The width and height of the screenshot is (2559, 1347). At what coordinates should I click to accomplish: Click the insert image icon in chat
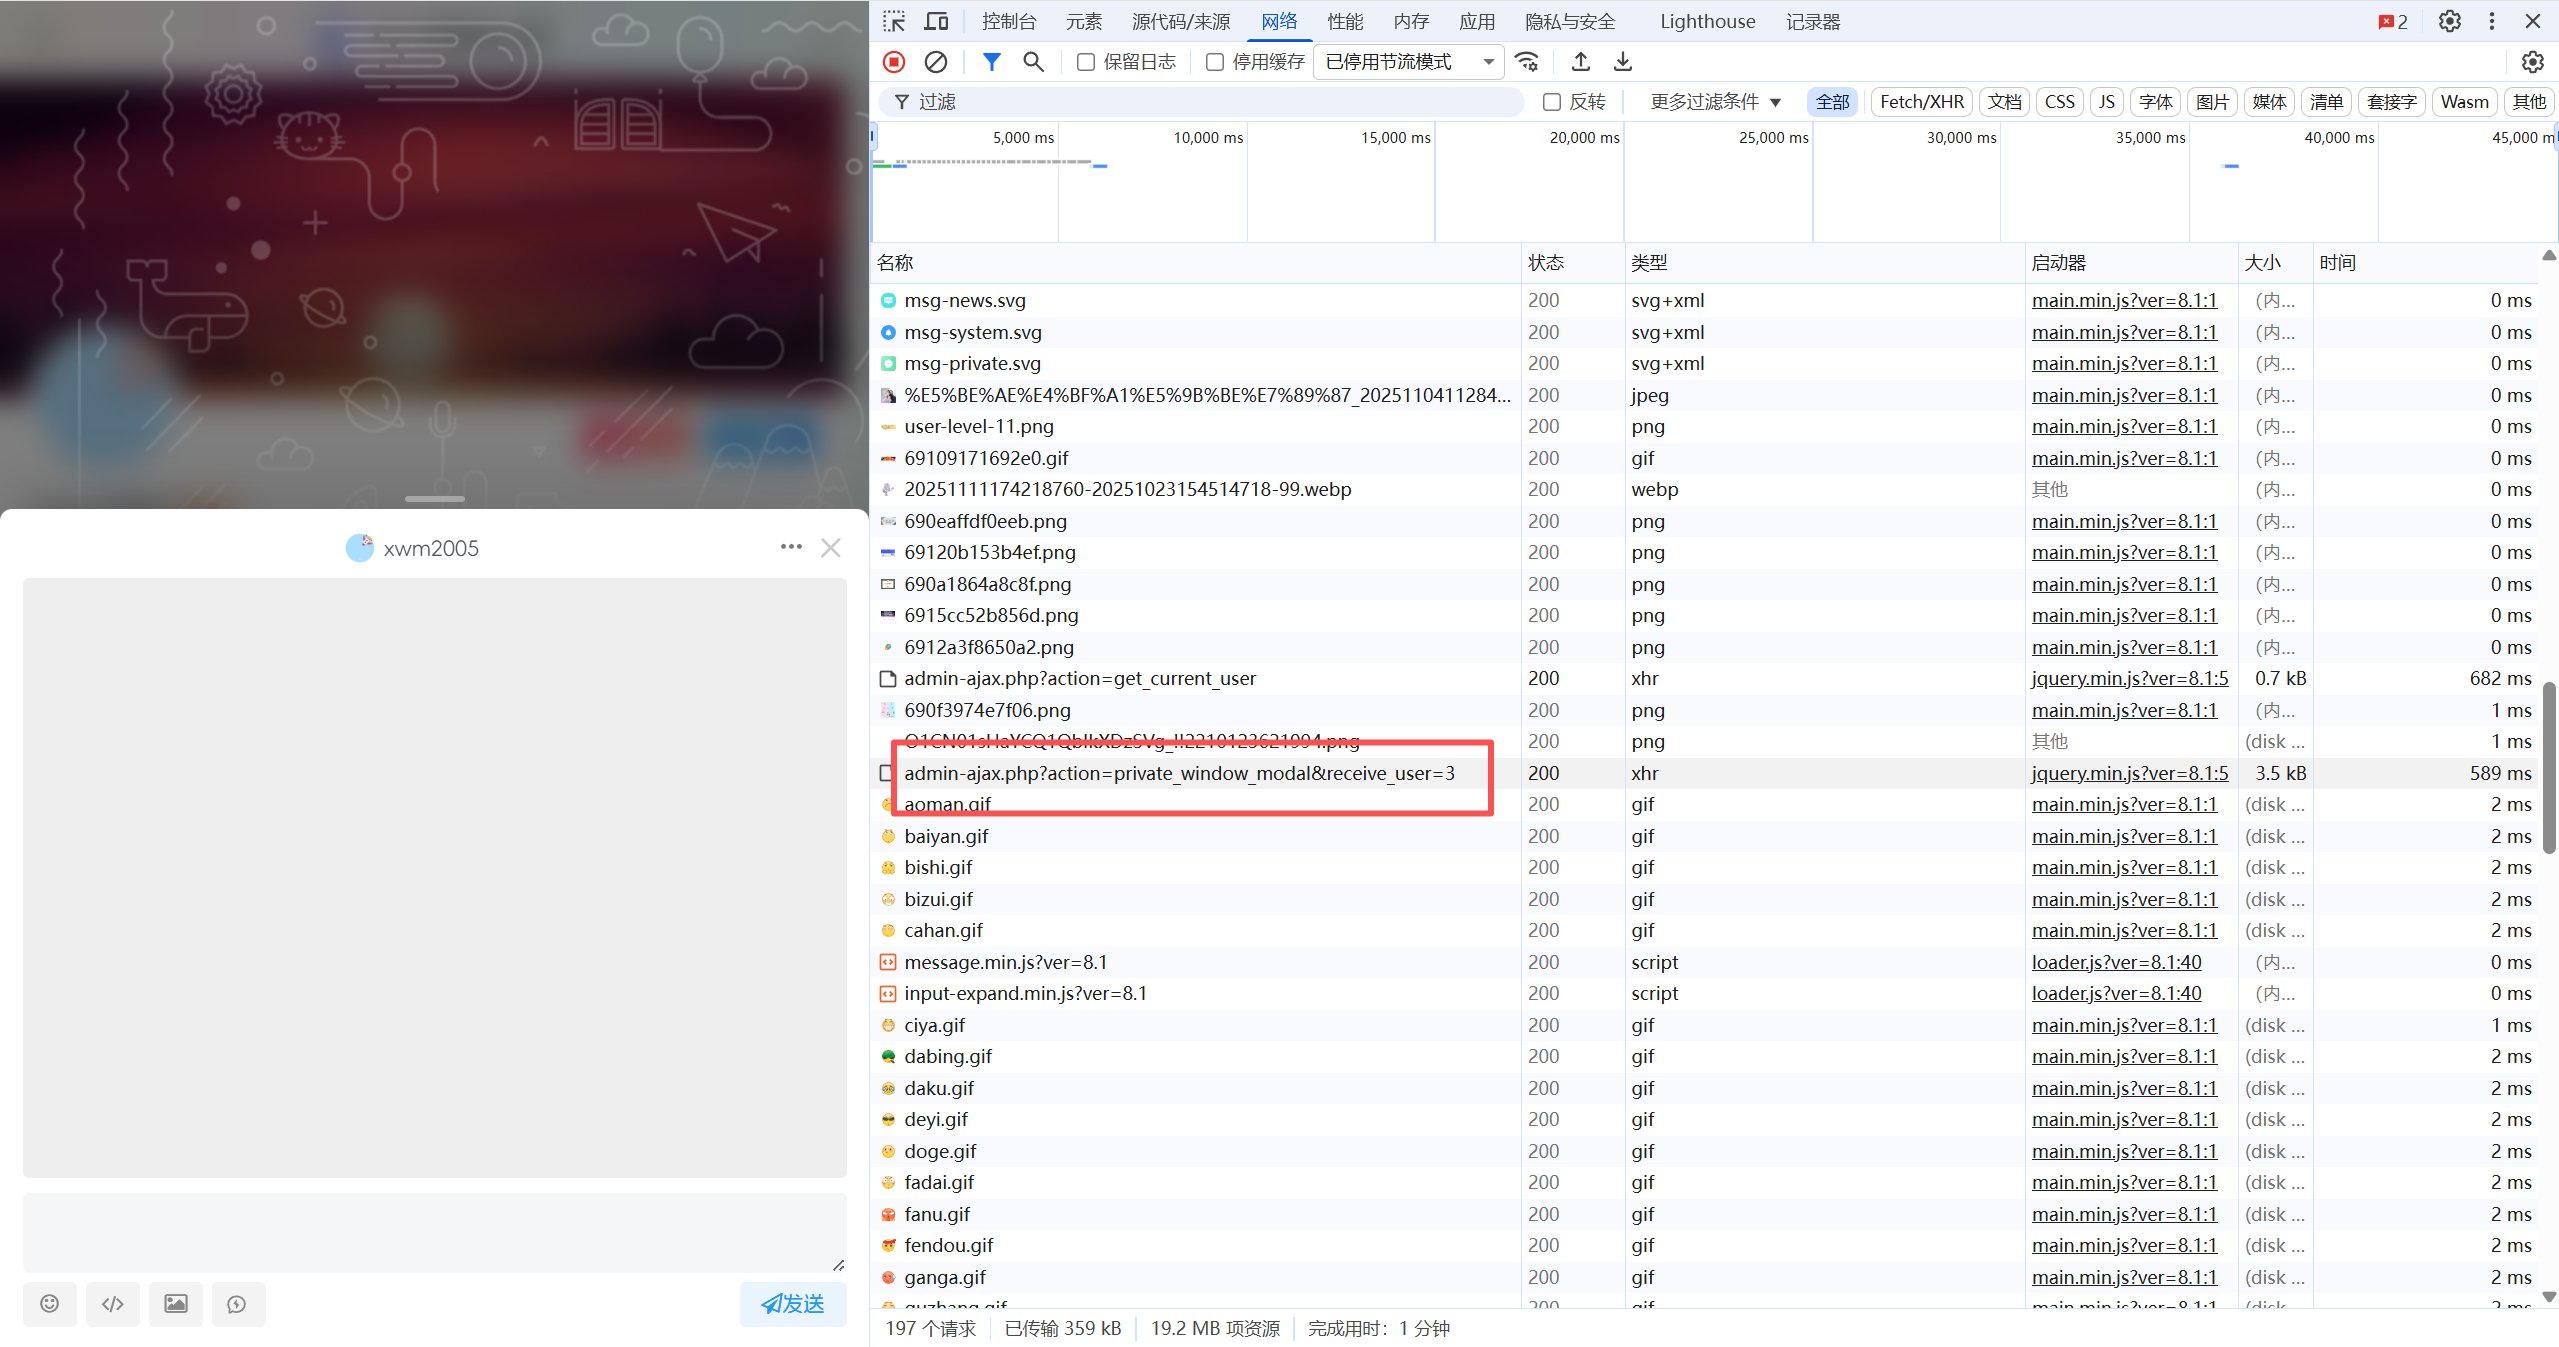[x=175, y=1303]
